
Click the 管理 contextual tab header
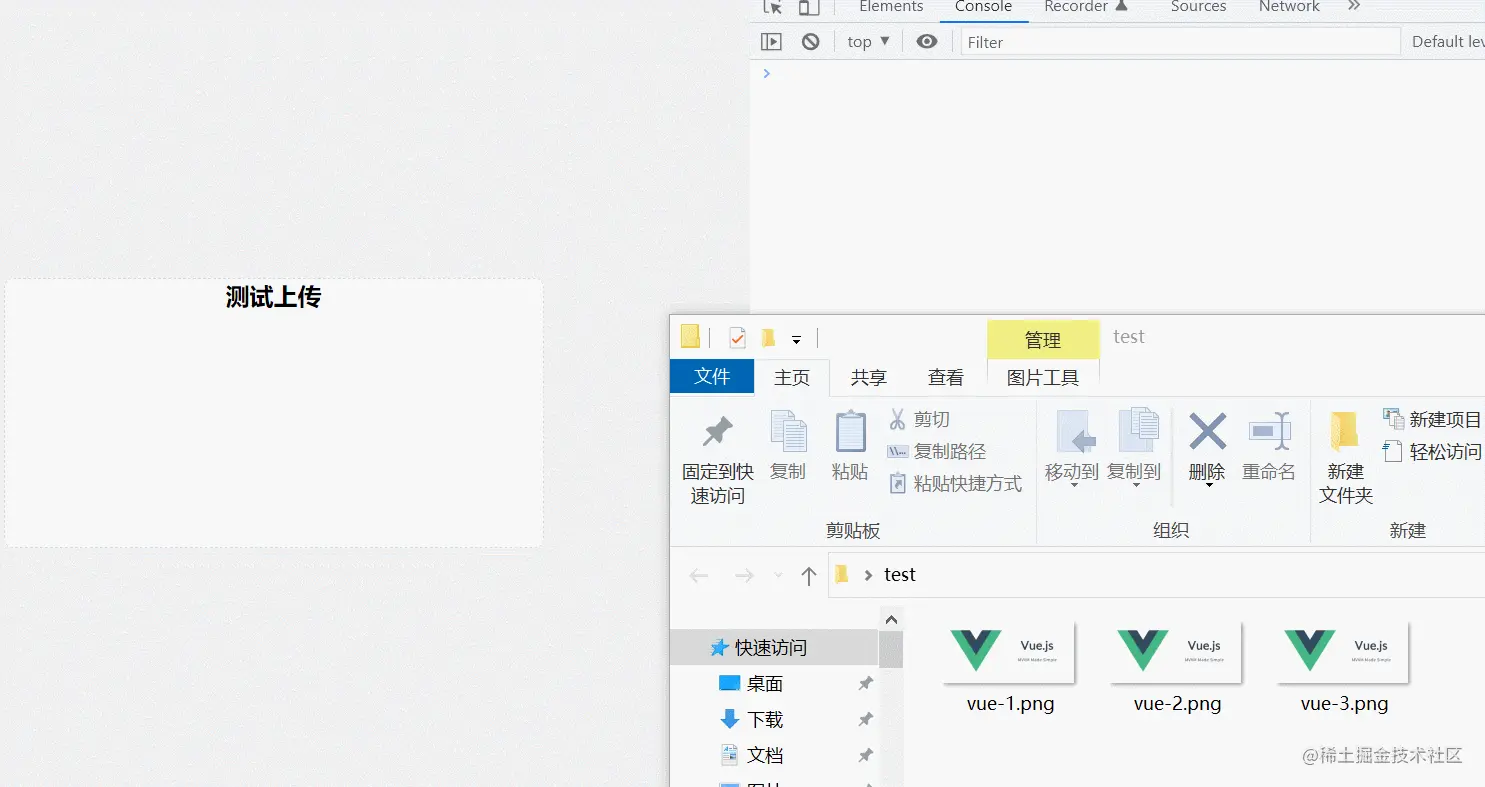pos(1043,340)
